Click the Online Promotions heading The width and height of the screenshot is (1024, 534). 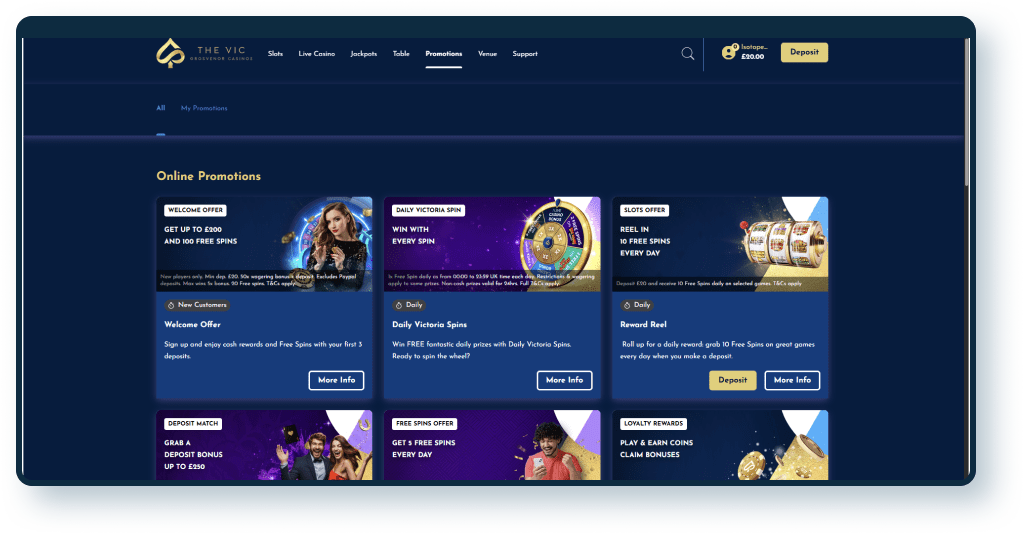pos(208,176)
